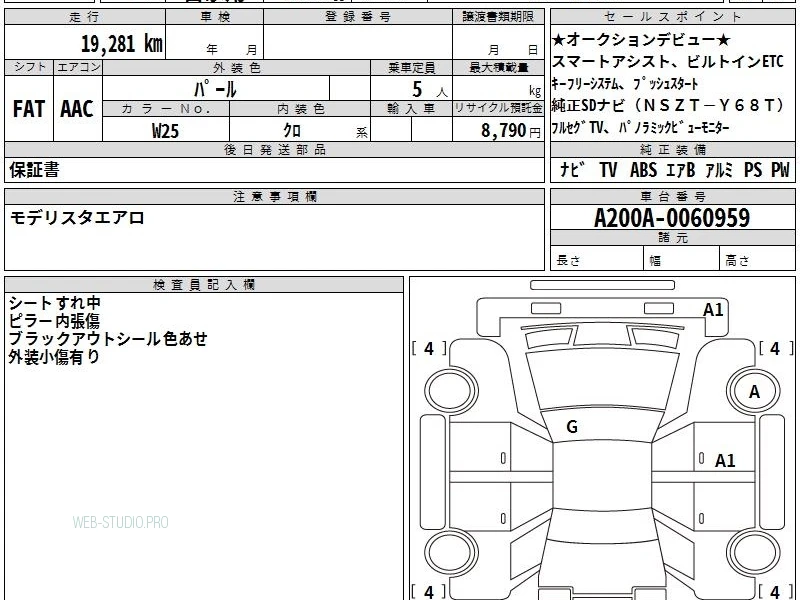Select the "A1" mark next to the bumper outline

pos(713,310)
